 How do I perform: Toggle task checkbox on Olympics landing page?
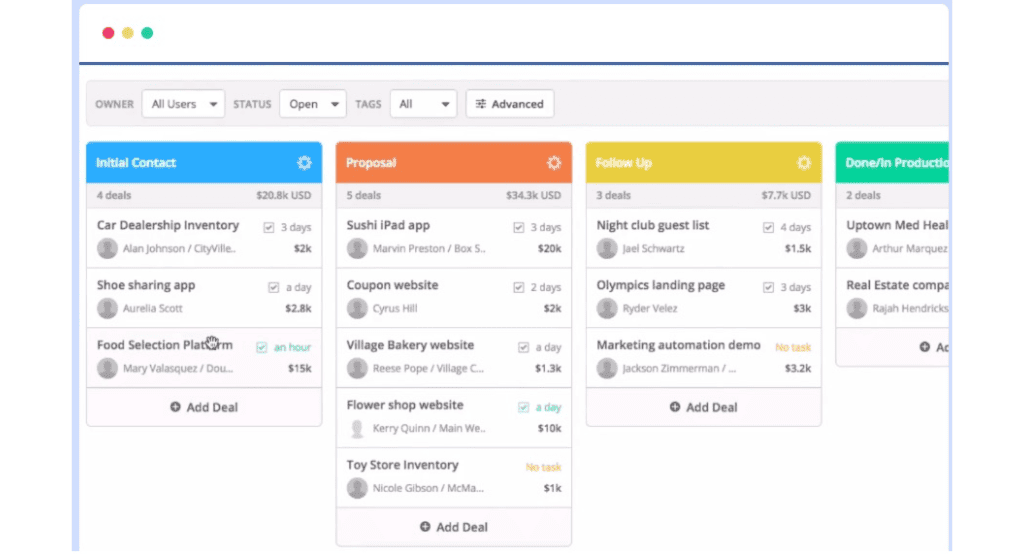pyautogui.click(x=769, y=287)
